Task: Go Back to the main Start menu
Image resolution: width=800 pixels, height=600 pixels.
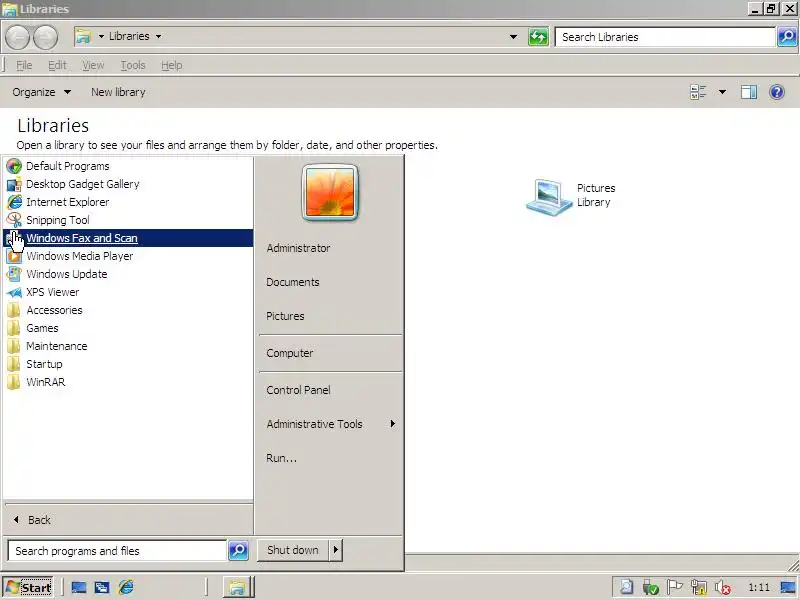Action: point(128,520)
